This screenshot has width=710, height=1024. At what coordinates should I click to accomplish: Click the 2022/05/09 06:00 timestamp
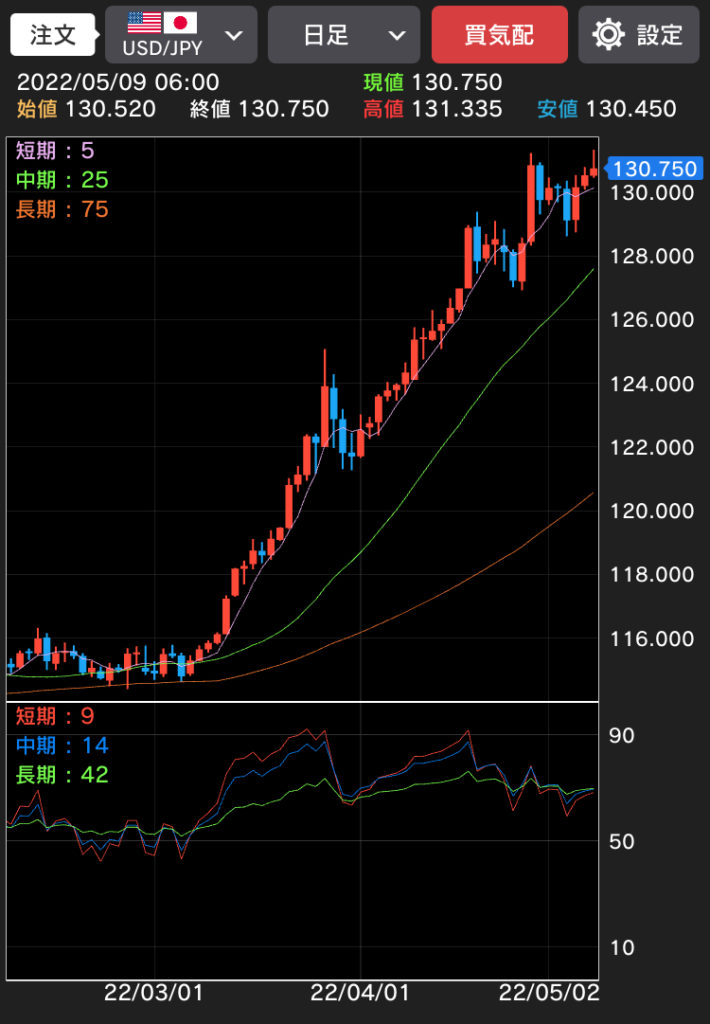pos(118,83)
